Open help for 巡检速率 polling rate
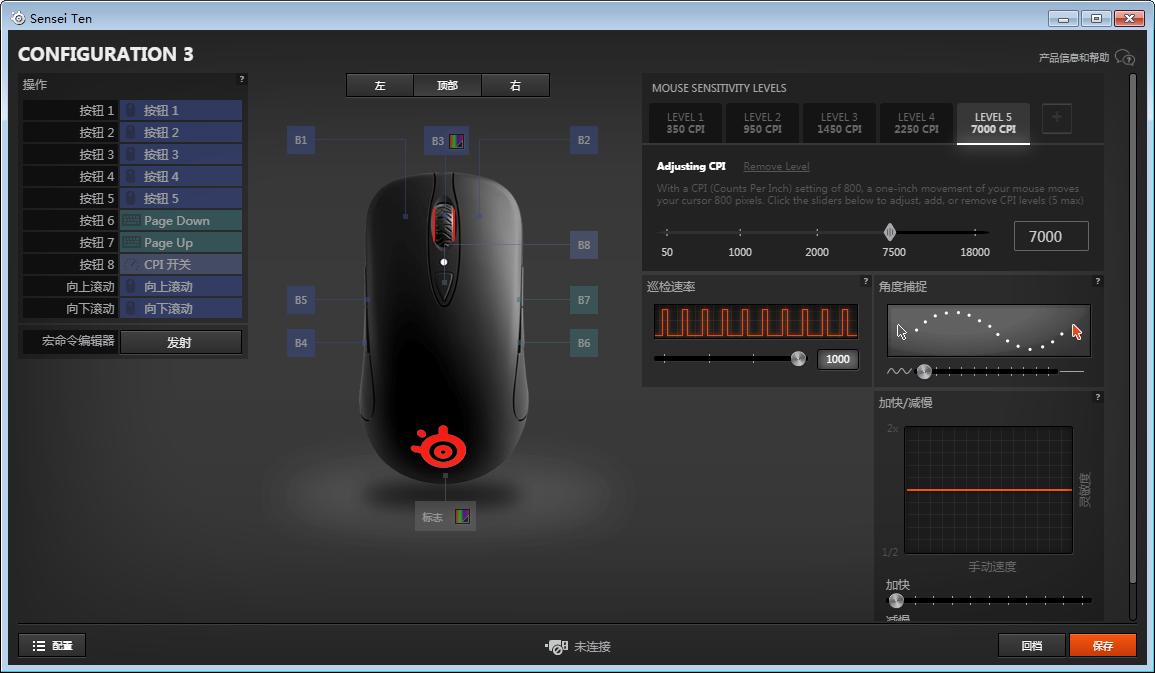 coord(866,281)
